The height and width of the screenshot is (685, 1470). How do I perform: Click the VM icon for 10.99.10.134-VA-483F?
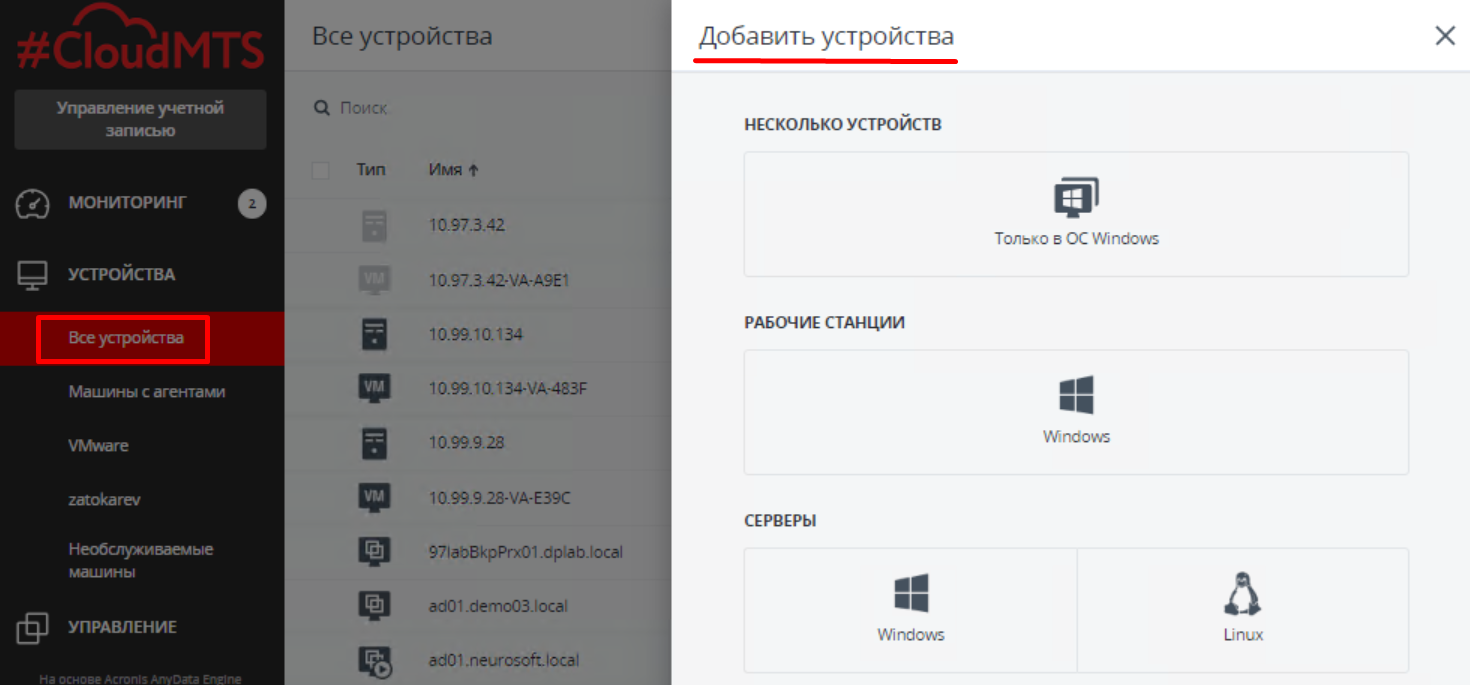click(374, 387)
